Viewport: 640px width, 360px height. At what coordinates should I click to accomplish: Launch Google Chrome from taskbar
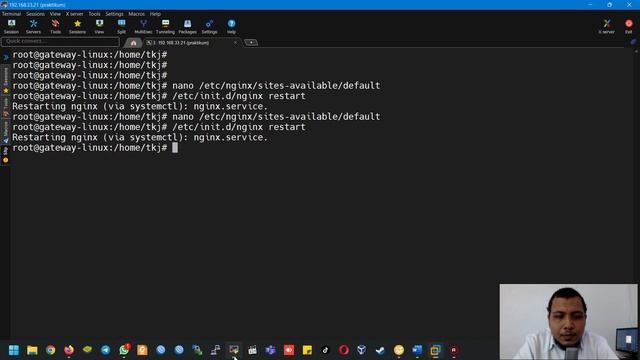51,350
